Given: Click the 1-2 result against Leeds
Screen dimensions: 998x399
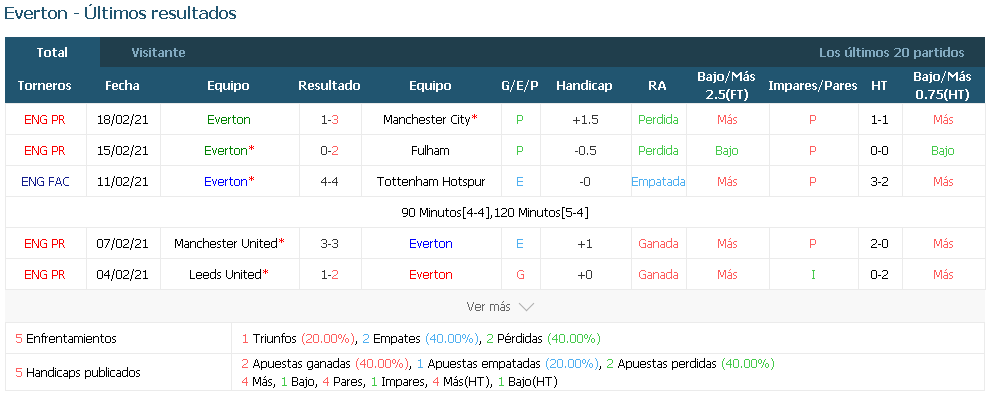Looking at the screenshot, I should [x=329, y=275].
